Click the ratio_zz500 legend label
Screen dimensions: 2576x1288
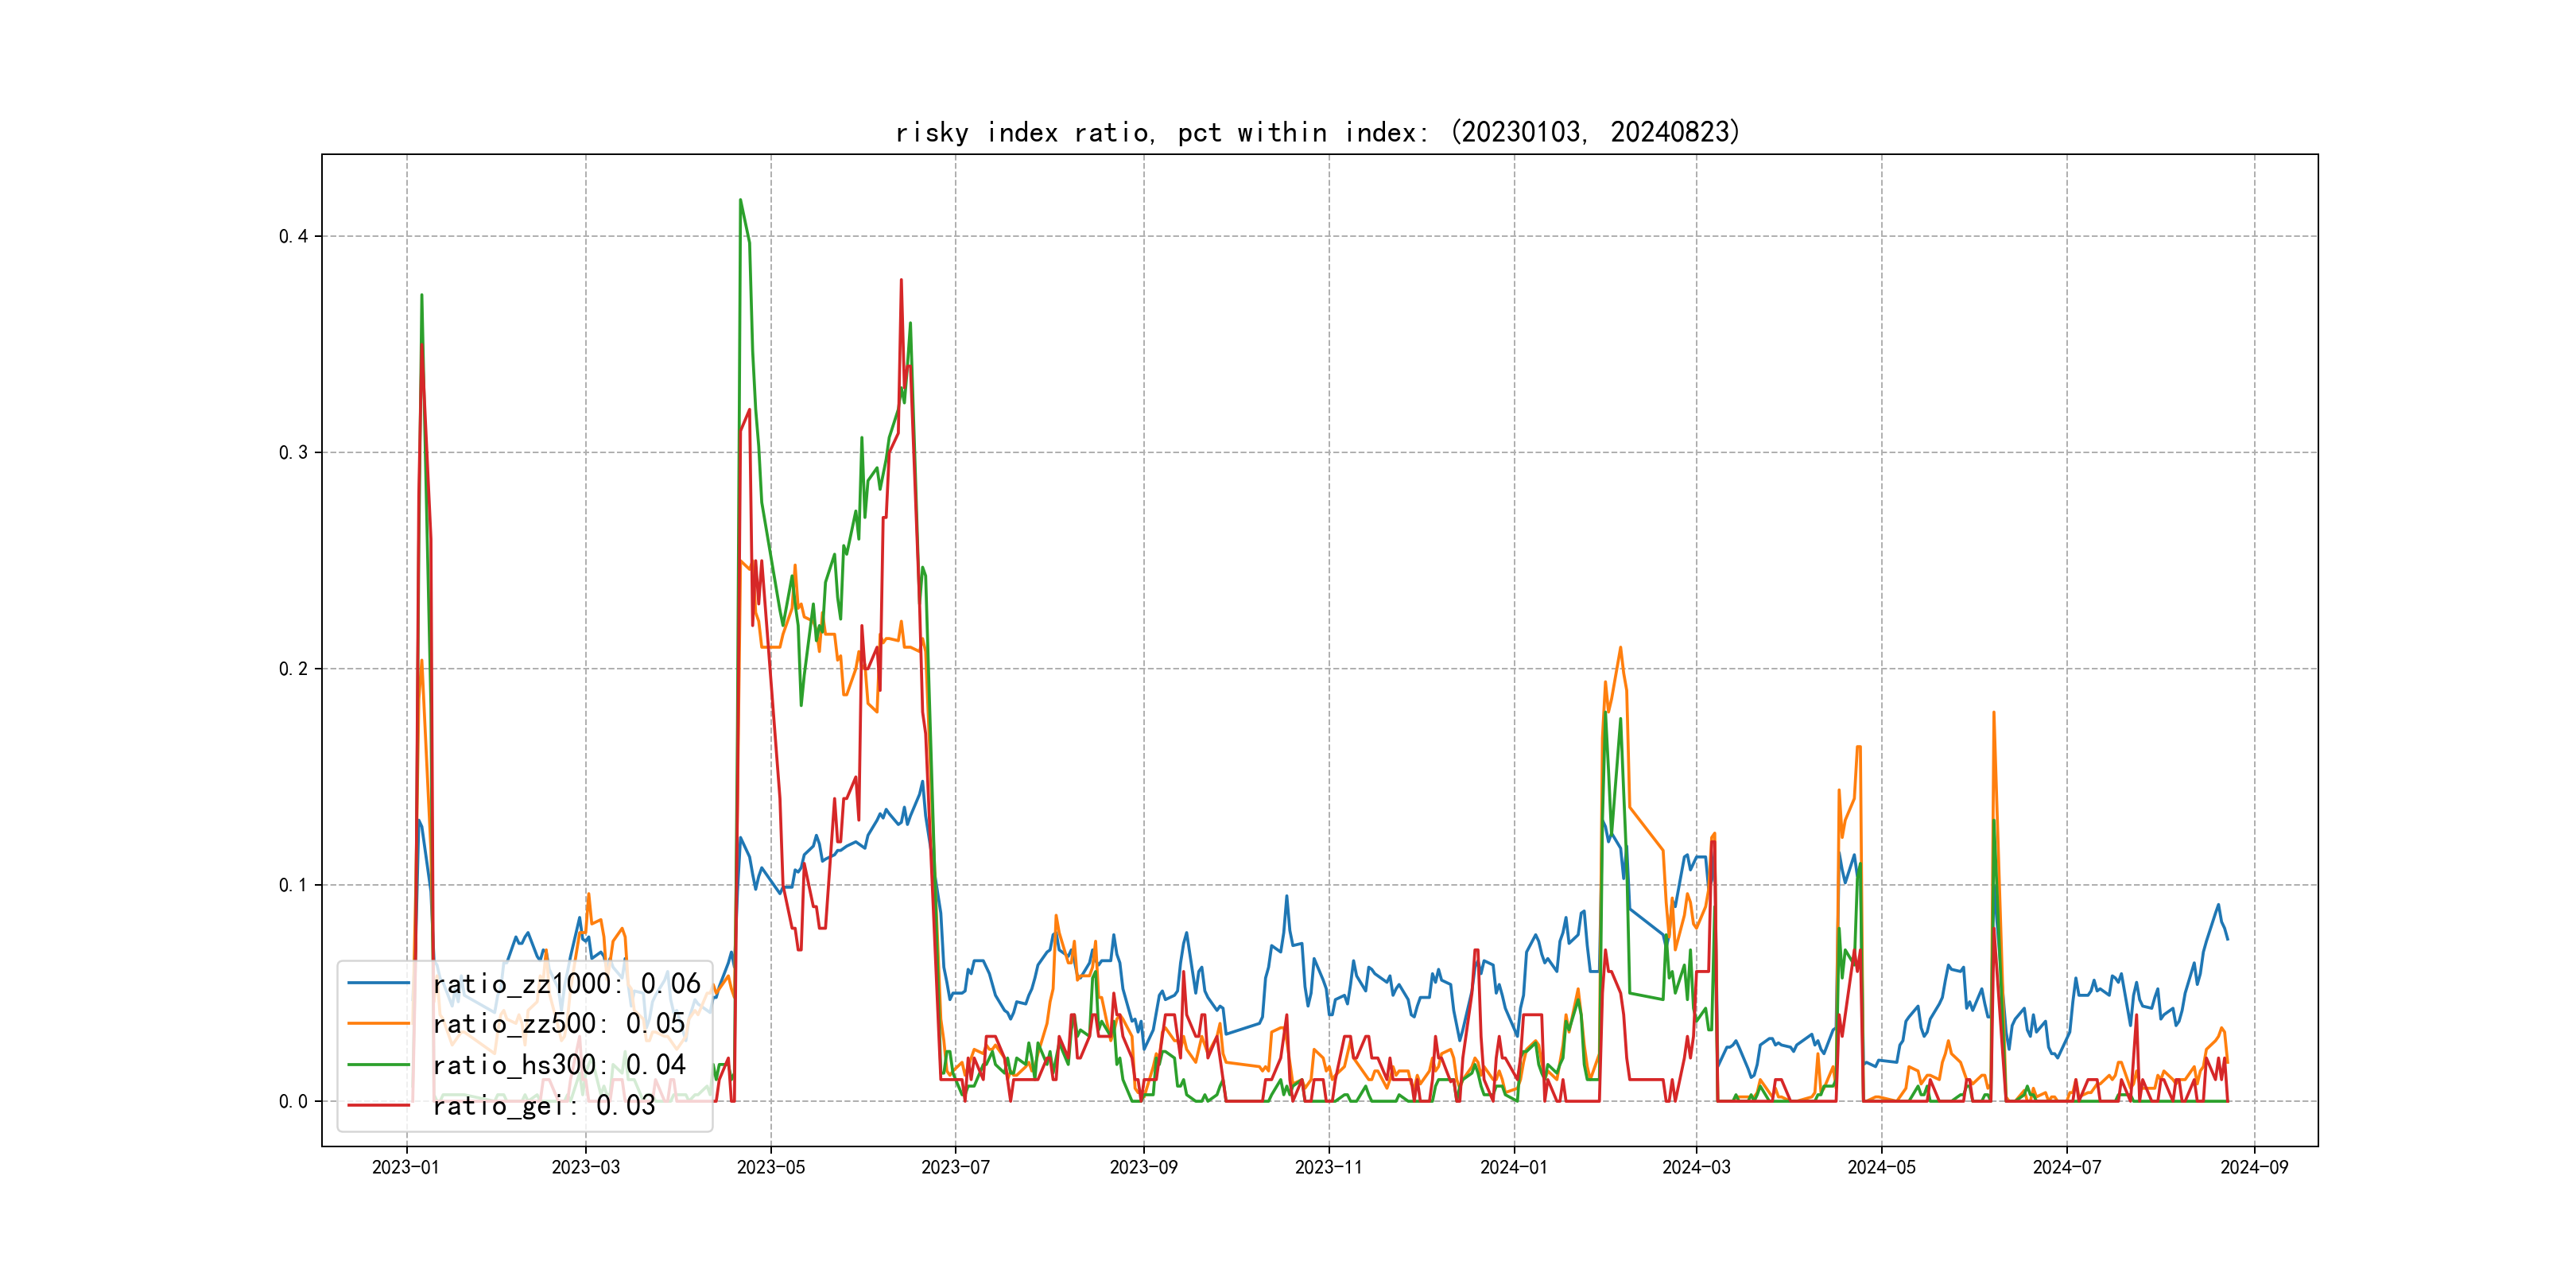click(x=558, y=1024)
